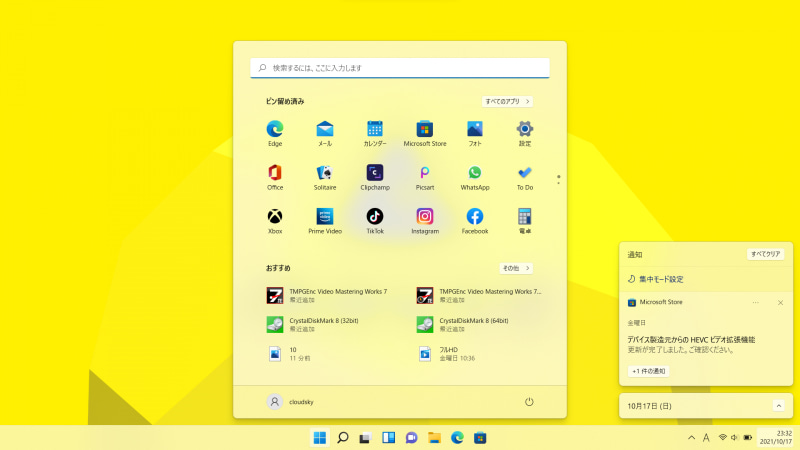800x450 pixels.
Task: Go to next pinned apps page dots
Action: click(559, 180)
